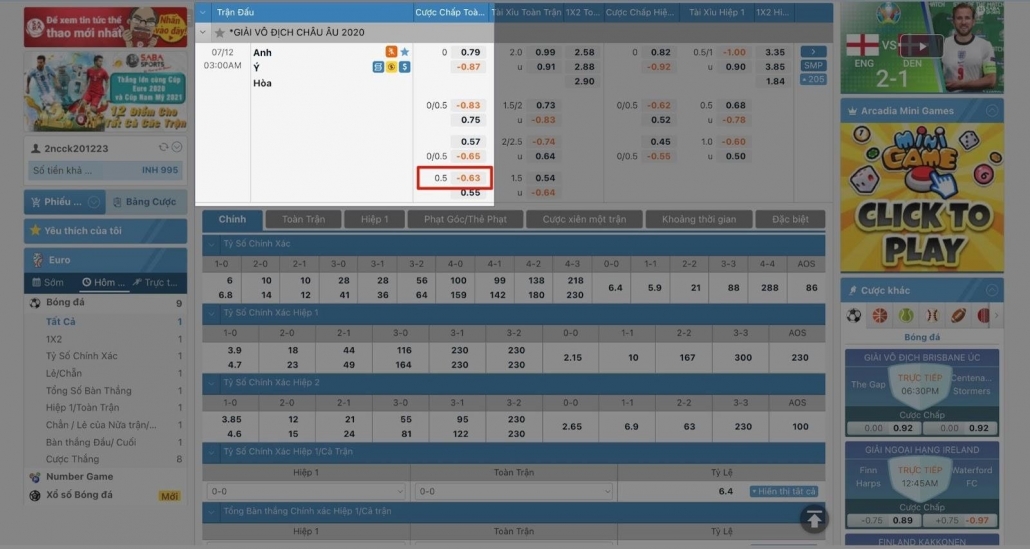Select the basketball icon under Cược khác
The image size is (1030, 549).
pyautogui.click(x=880, y=316)
